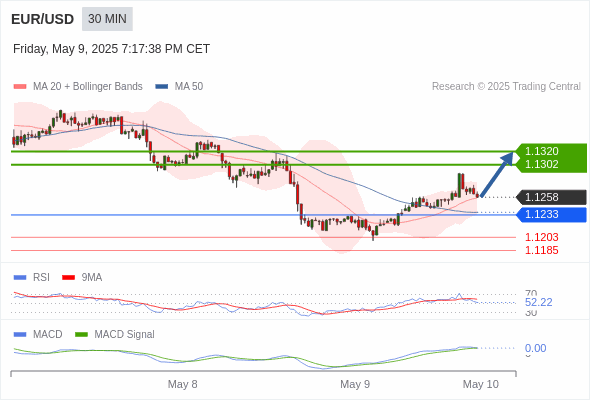590x400 pixels.
Task: Click the 9MA red legend swatch
Action: tap(68, 278)
